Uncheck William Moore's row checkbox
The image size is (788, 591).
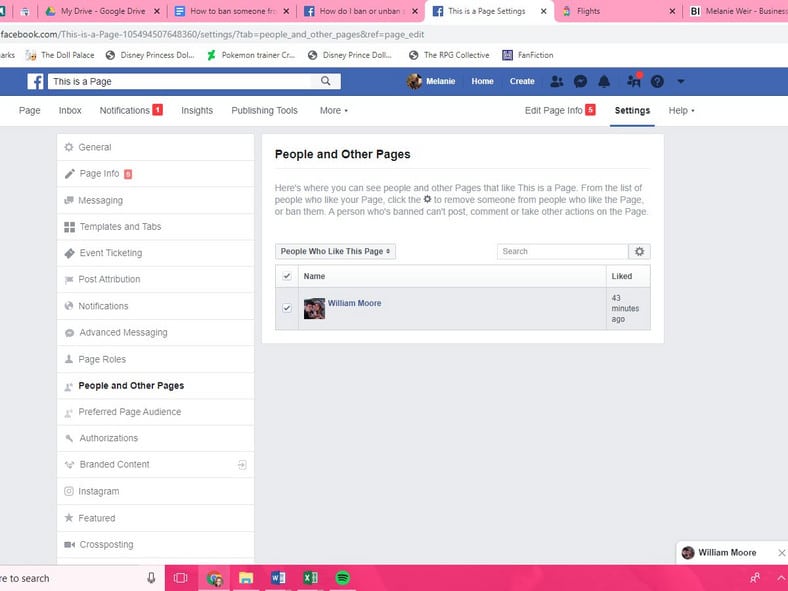287,308
